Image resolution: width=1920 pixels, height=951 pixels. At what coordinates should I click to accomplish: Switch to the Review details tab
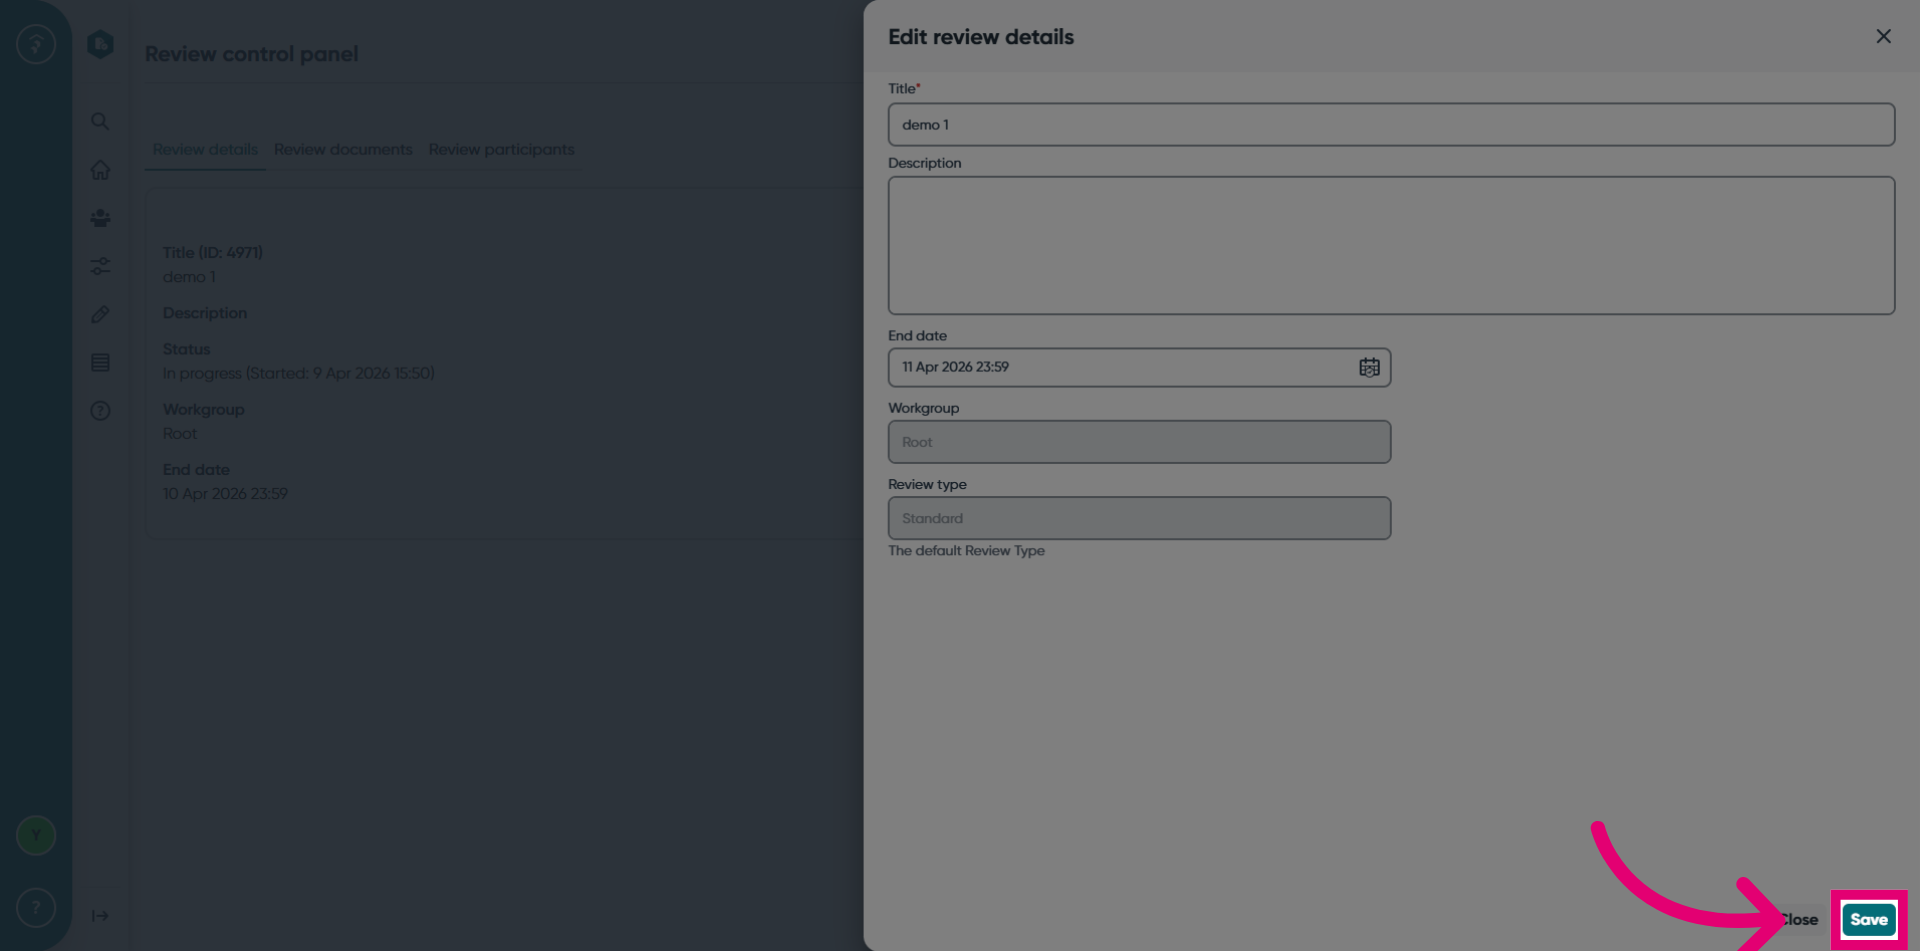pyautogui.click(x=205, y=149)
